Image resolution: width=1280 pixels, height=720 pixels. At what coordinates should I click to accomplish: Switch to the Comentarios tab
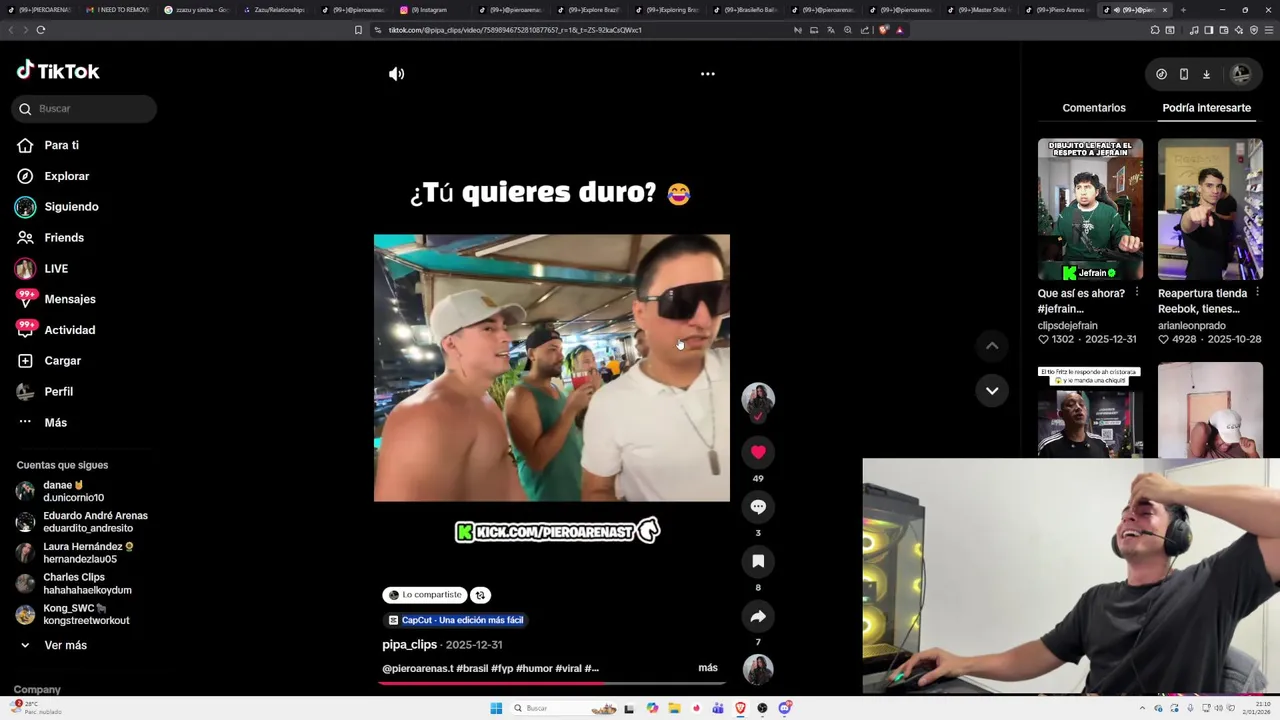[x=1094, y=108]
